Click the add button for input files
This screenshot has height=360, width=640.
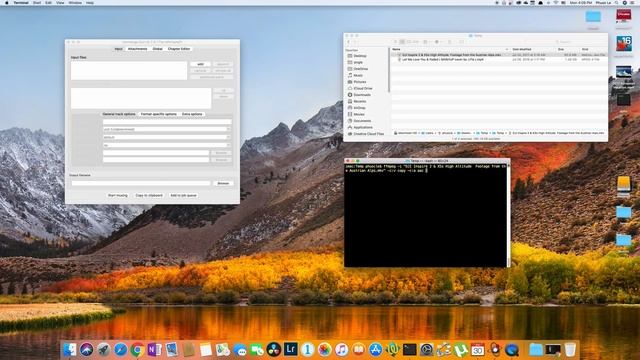[200, 64]
